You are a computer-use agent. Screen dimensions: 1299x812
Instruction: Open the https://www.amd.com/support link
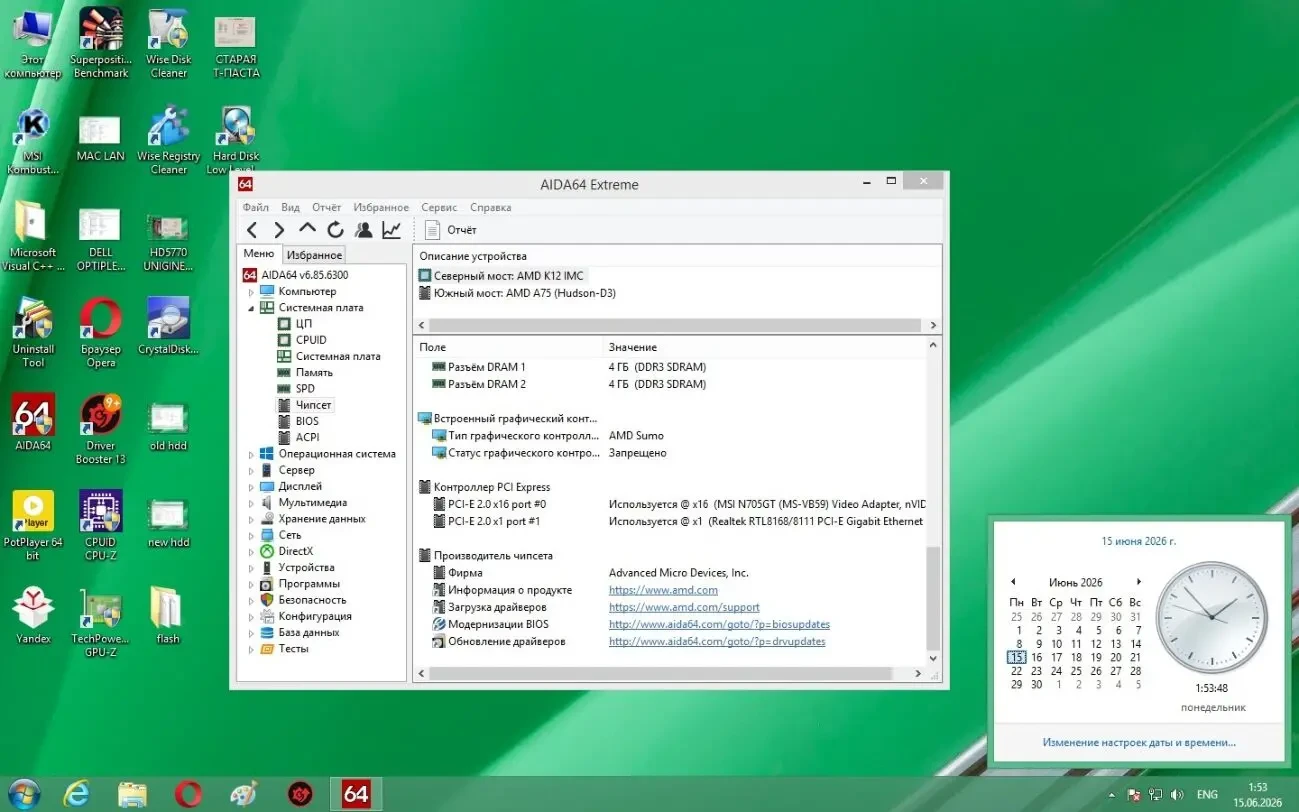tap(684, 607)
